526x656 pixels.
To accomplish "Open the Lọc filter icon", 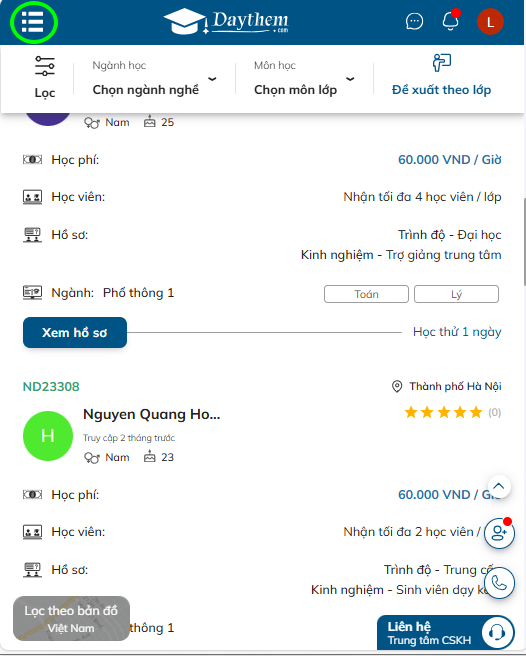I will [x=45, y=77].
